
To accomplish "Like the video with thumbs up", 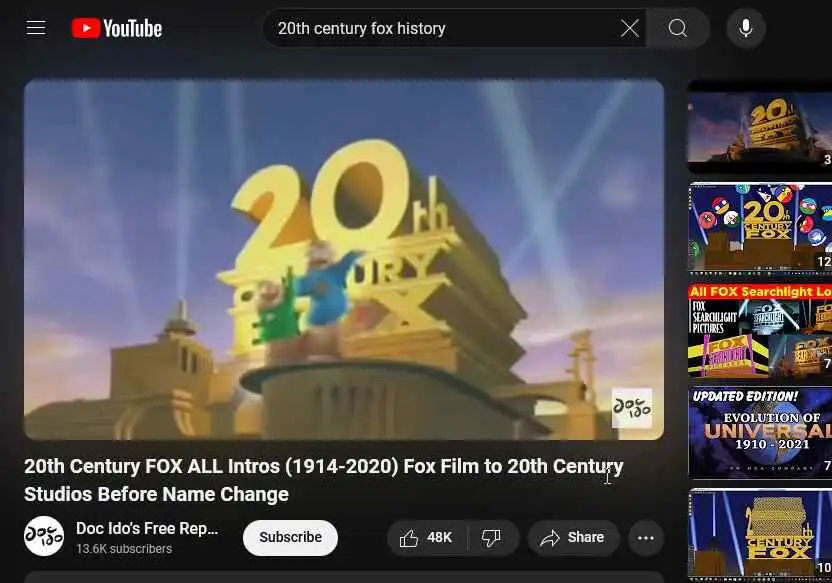I will pyautogui.click(x=427, y=538).
